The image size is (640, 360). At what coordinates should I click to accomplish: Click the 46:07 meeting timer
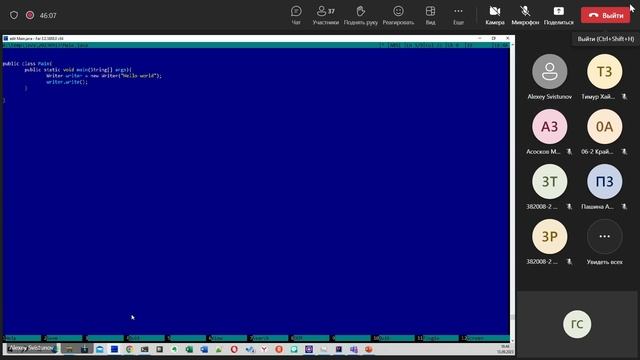tap(48, 16)
